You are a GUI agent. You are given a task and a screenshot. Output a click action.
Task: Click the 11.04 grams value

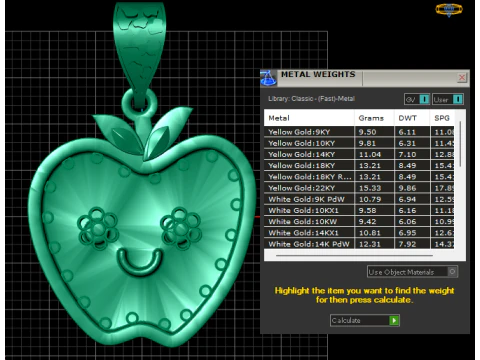[370, 154]
